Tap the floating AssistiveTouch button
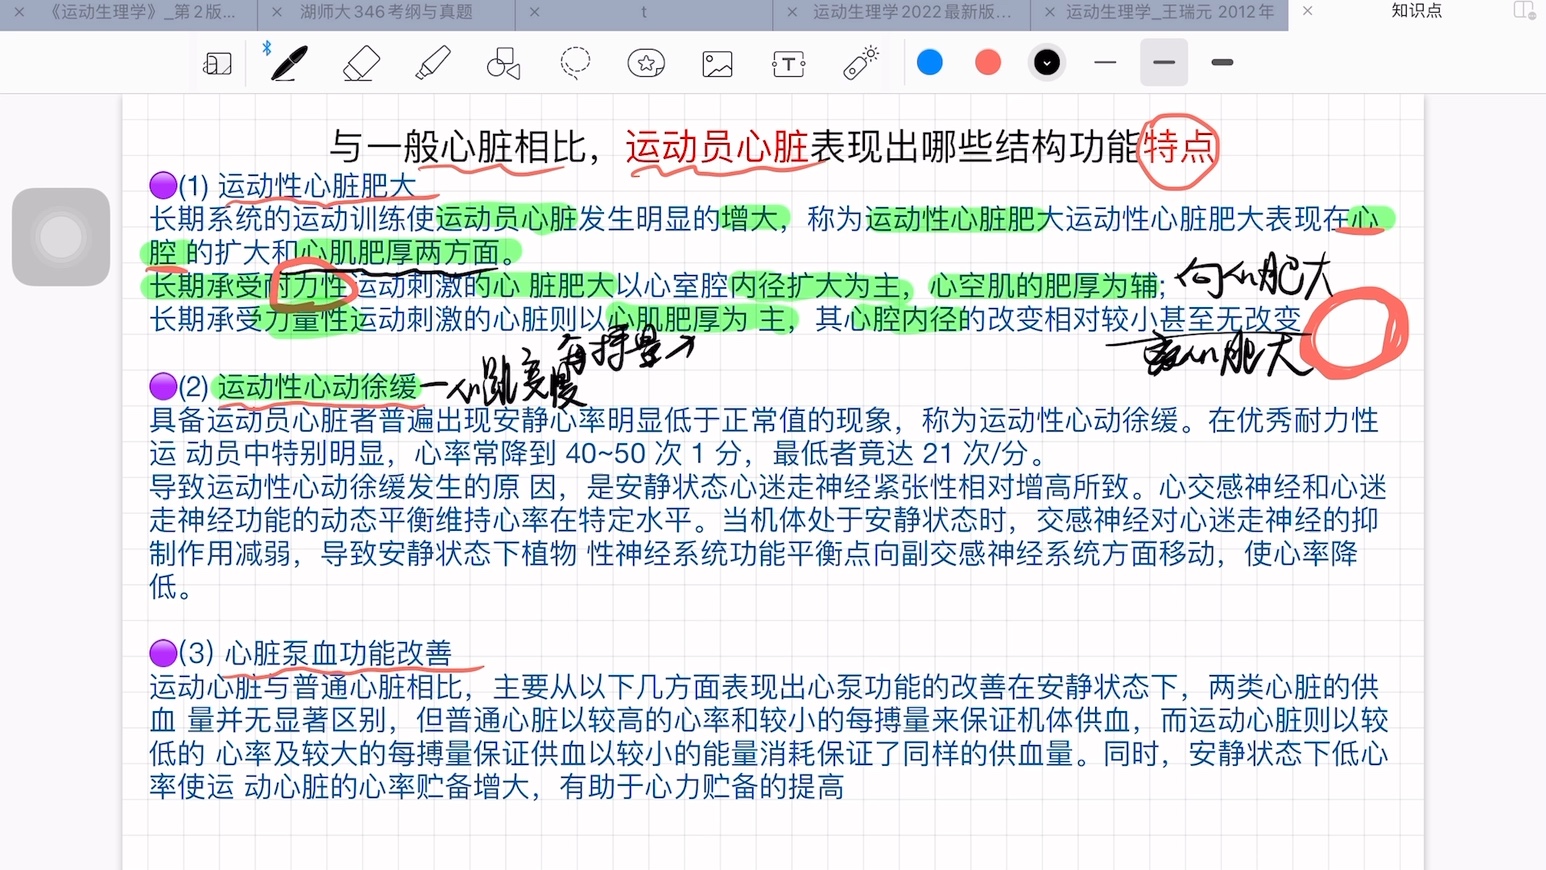 pyautogui.click(x=61, y=237)
